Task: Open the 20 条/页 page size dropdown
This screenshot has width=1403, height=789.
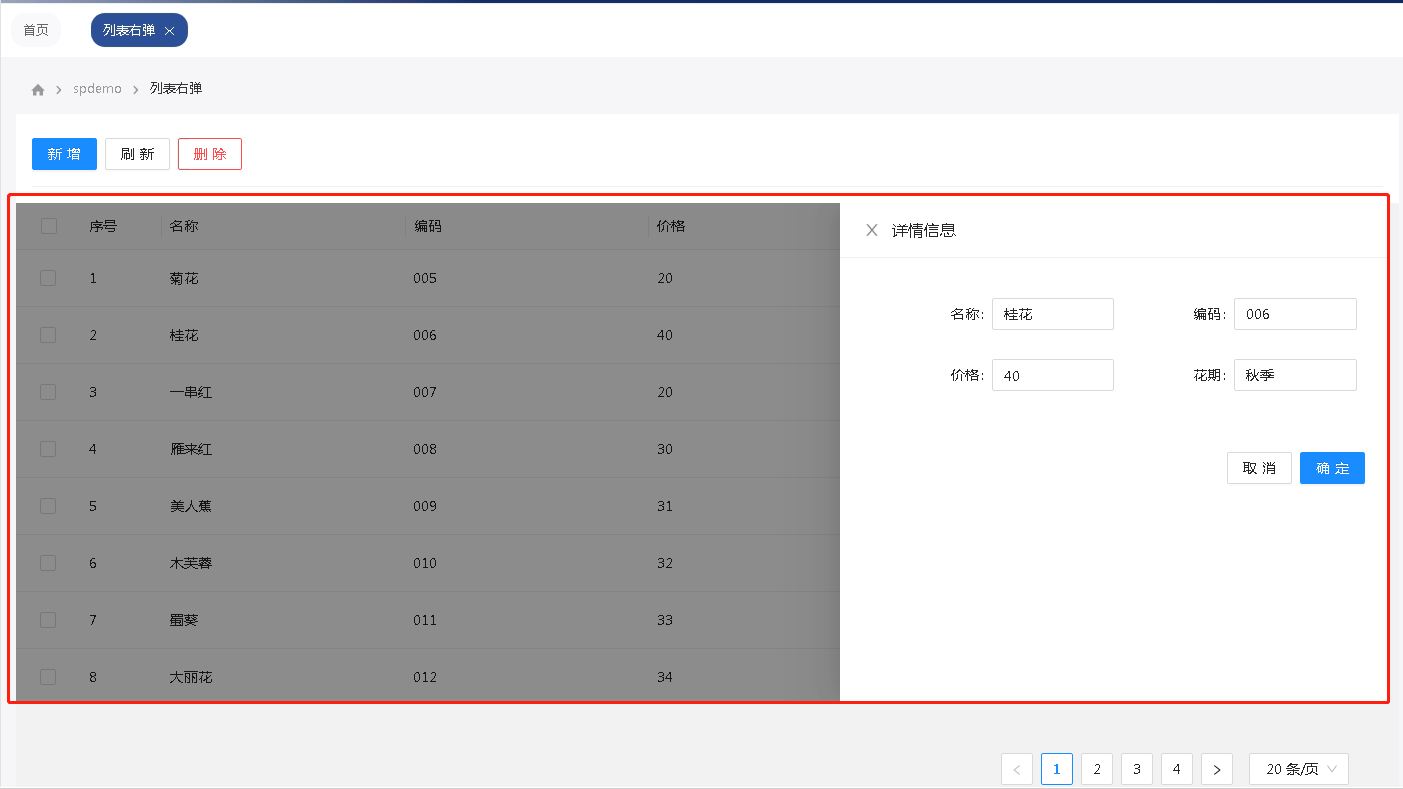Action: pyautogui.click(x=1299, y=769)
